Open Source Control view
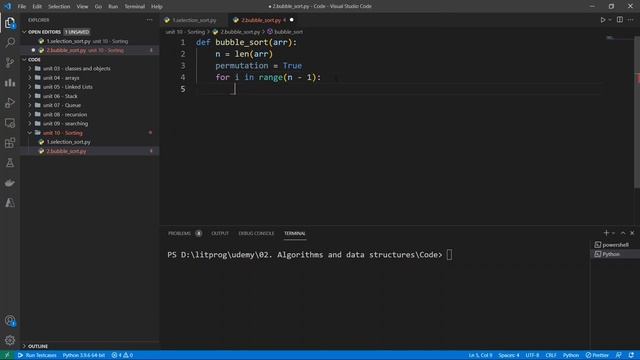 coord(10,62)
